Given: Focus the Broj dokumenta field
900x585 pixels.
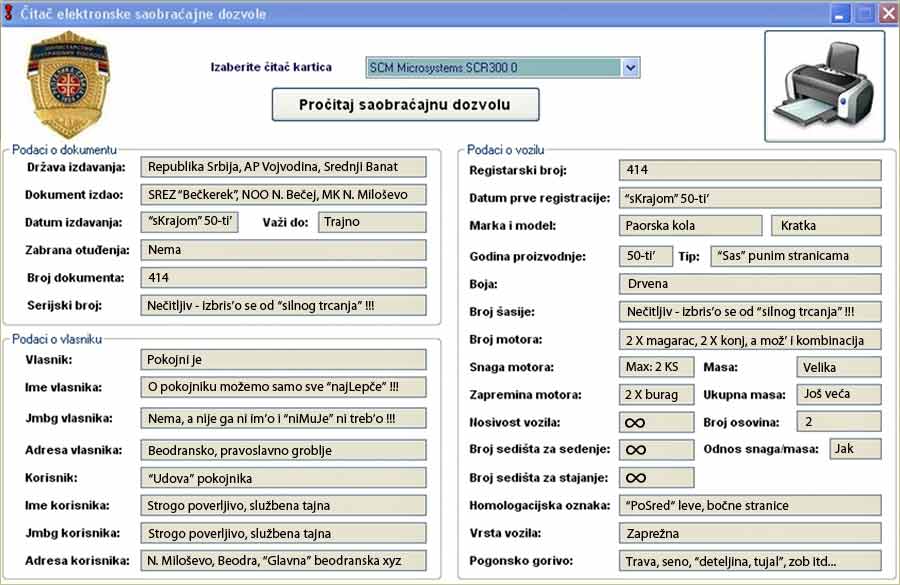Looking at the screenshot, I should click(x=283, y=277).
